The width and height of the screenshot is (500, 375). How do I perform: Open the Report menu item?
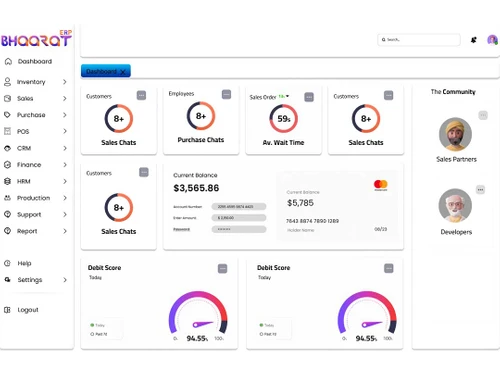(27, 231)
